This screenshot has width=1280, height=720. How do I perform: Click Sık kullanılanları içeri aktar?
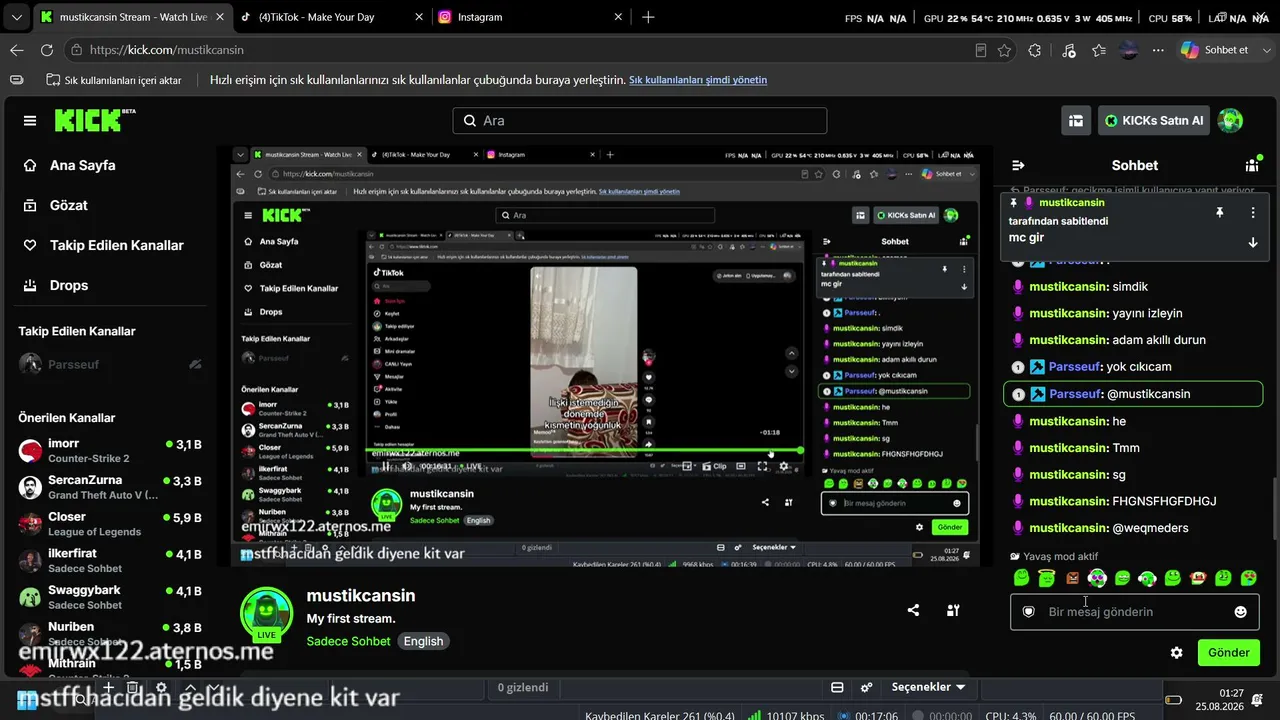(x=114, y=80)
